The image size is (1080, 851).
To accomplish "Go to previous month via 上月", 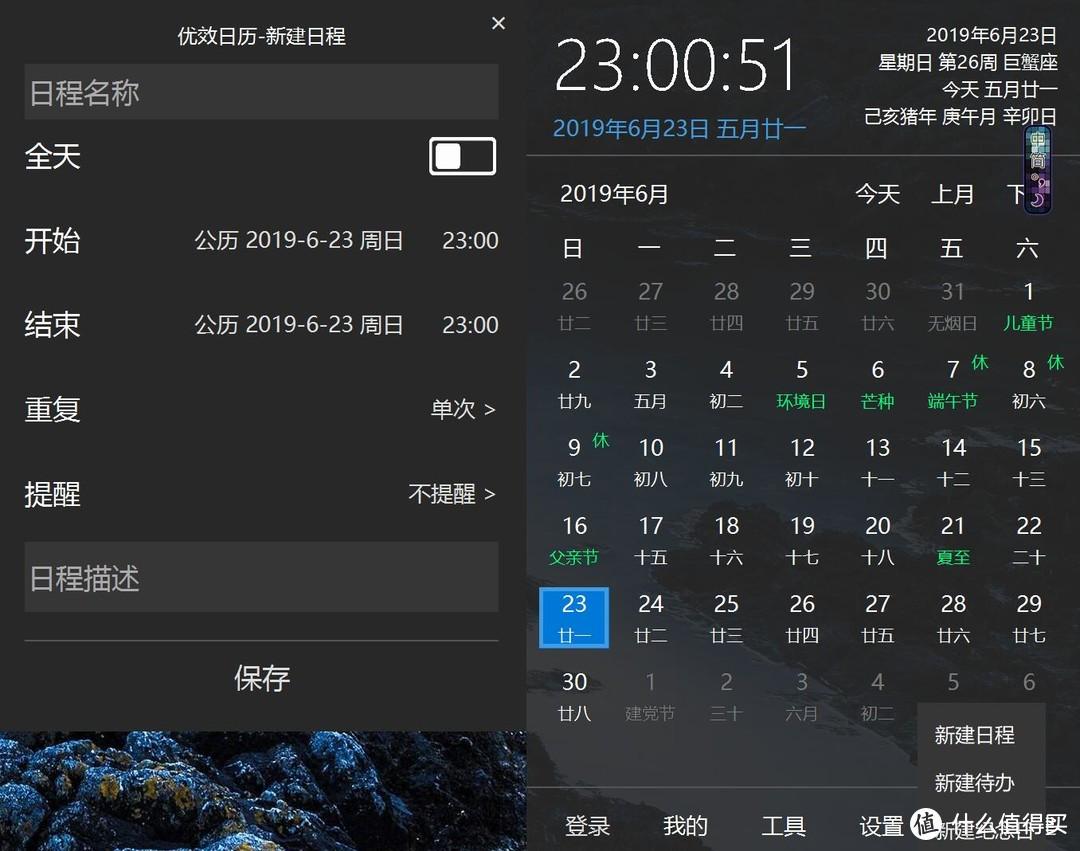I will 952,194.
